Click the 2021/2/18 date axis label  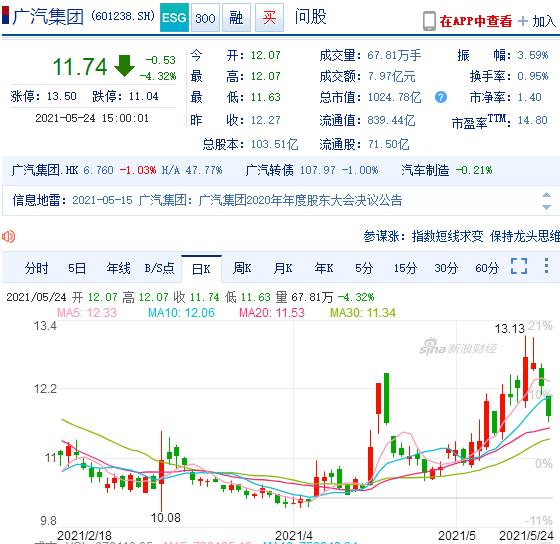(x=84, y=536)
